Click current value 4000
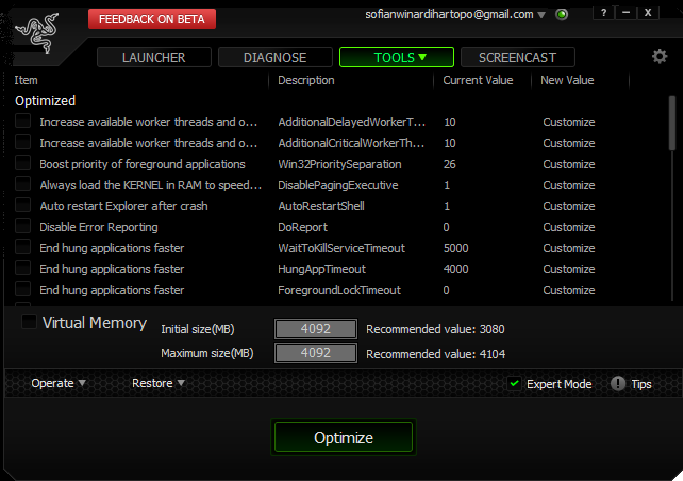The height and width of the screenshot is (481, 683). coord(456,269)
